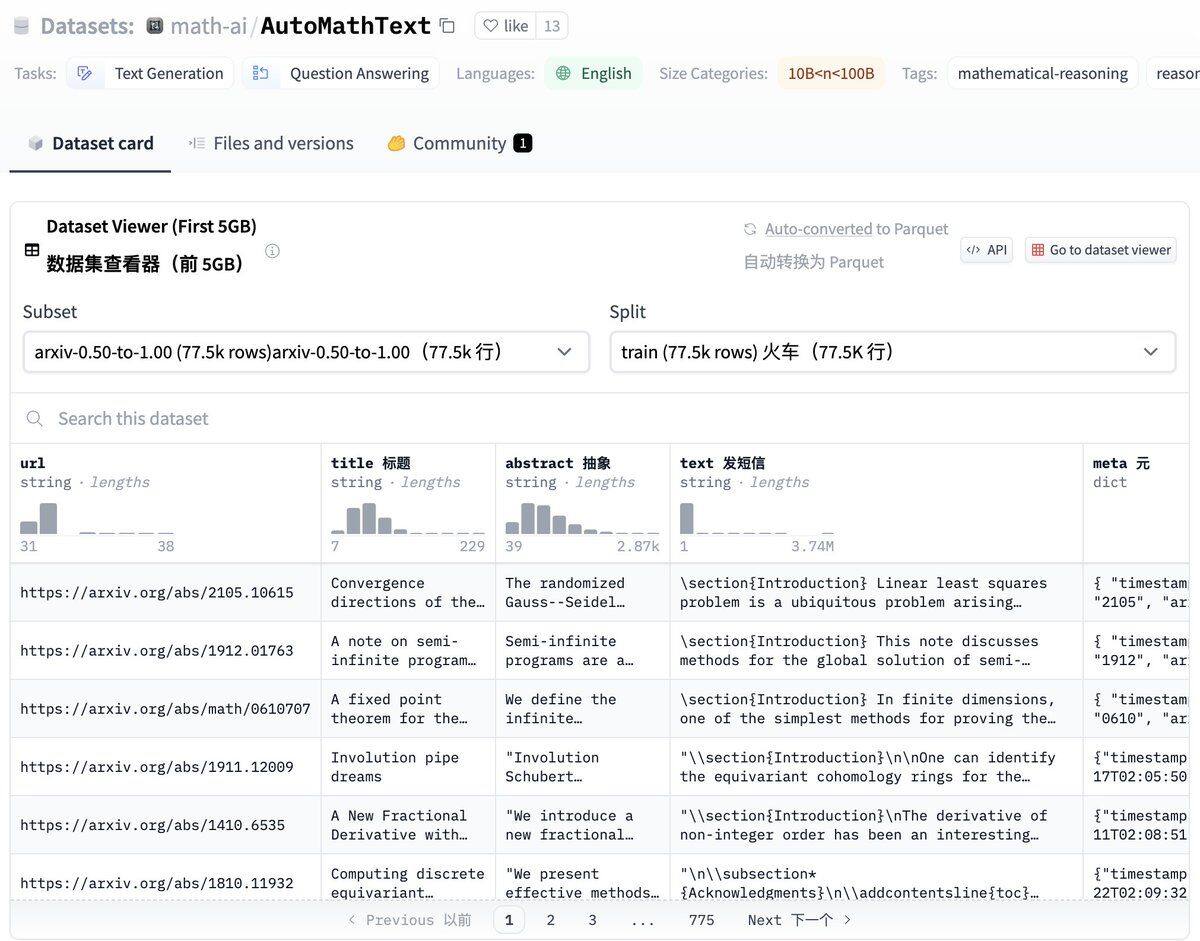The height and width of the screenshot is (941, 1200).
Task: Jump to last page 775
Action: click(x=702, y=920)
